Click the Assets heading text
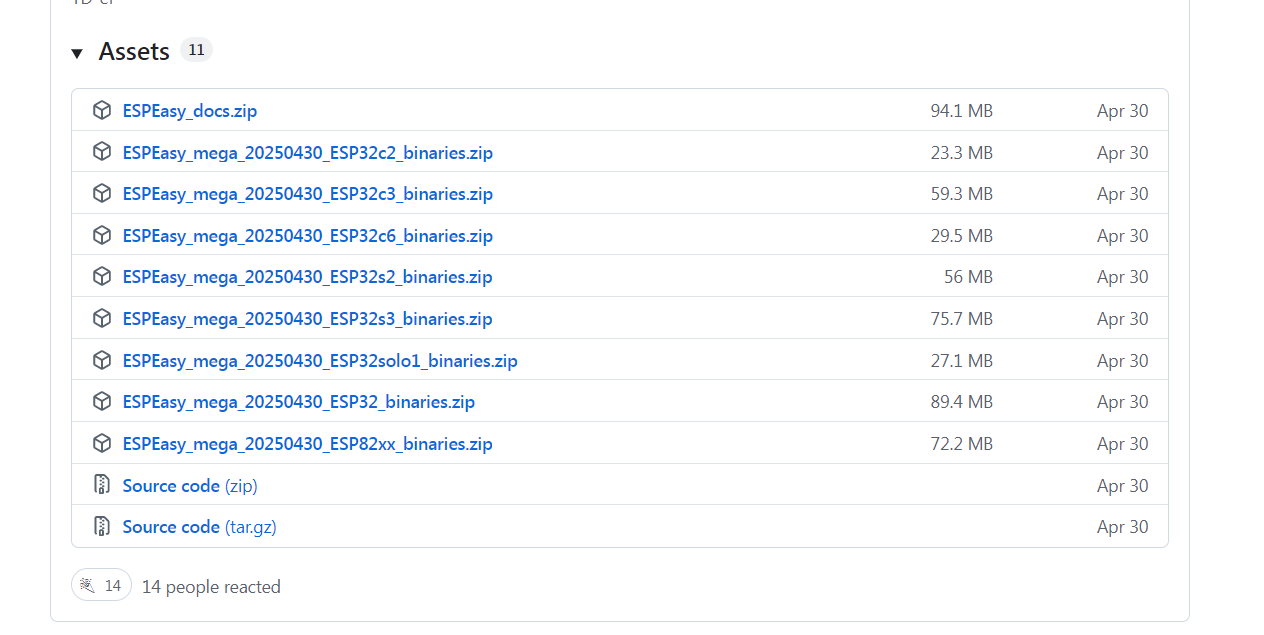The image size is (1264, 635). pos(134,52)
